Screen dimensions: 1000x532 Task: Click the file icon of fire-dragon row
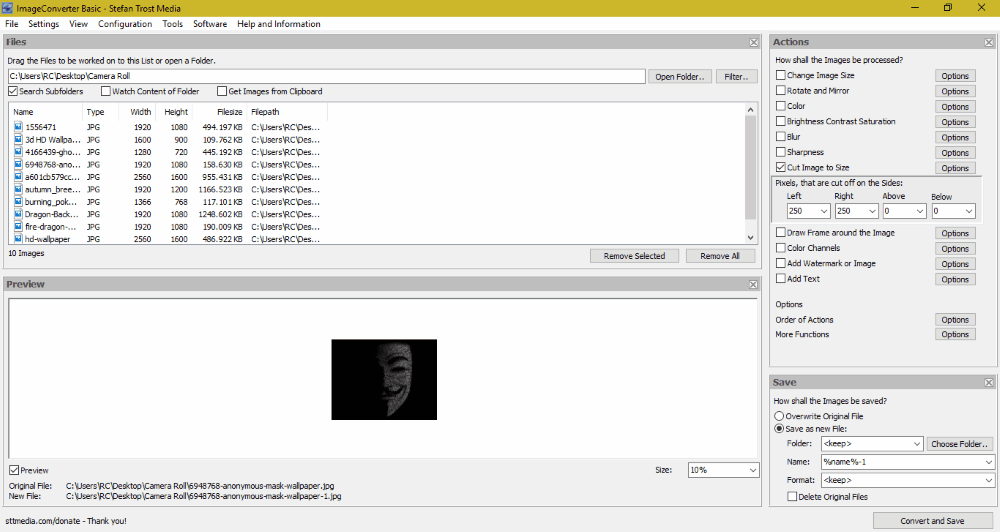(x=18, y=226)
